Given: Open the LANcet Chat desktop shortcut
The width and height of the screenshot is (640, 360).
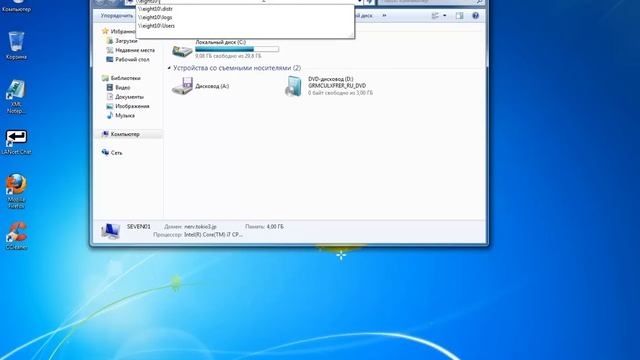Looking at the screenshot, I should tap(16, 142).
